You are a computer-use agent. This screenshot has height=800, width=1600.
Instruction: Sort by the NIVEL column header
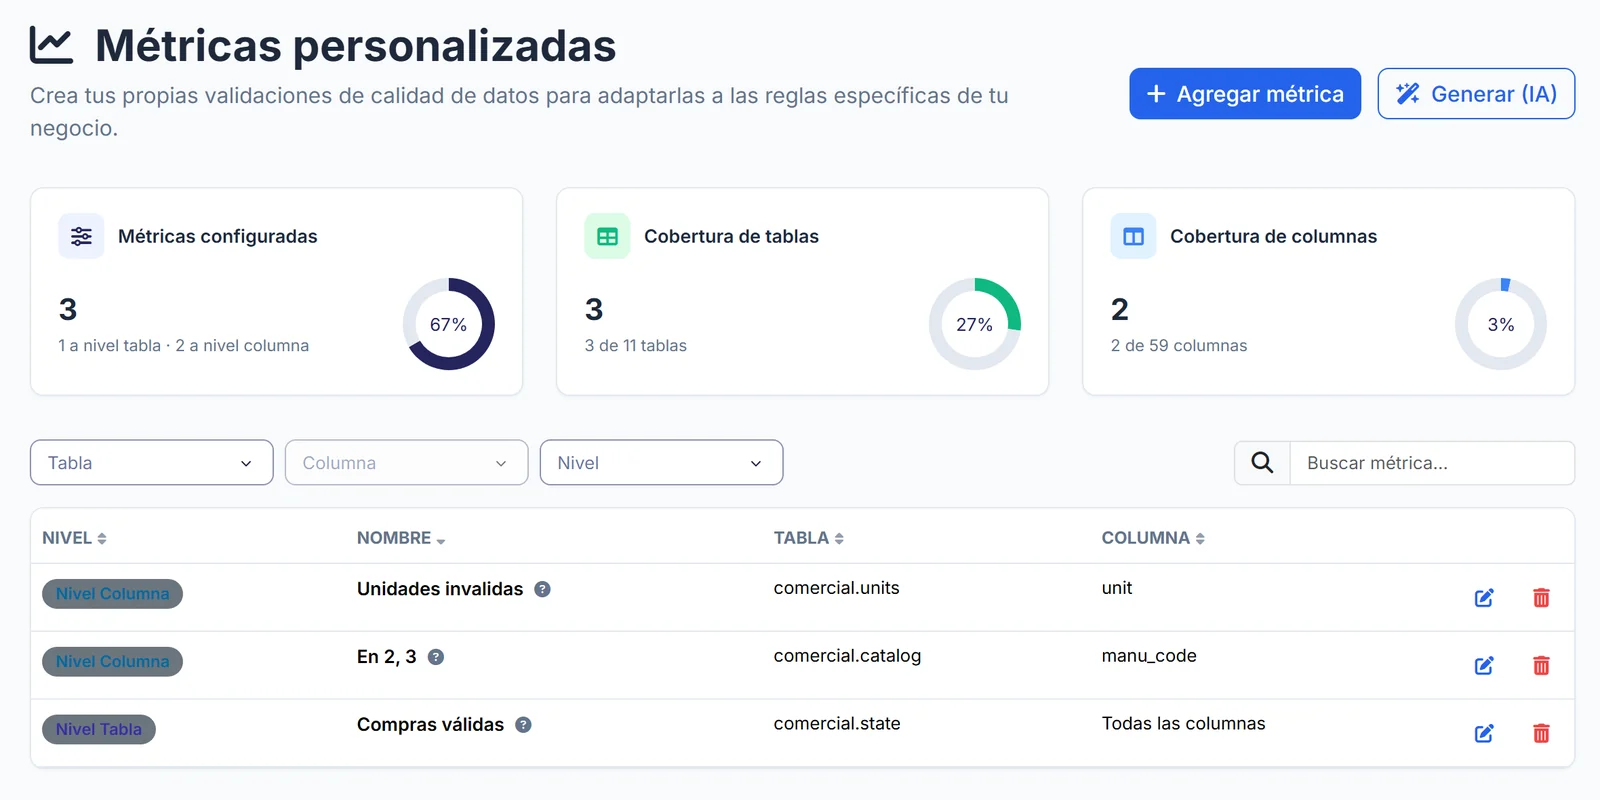point(74,538)
